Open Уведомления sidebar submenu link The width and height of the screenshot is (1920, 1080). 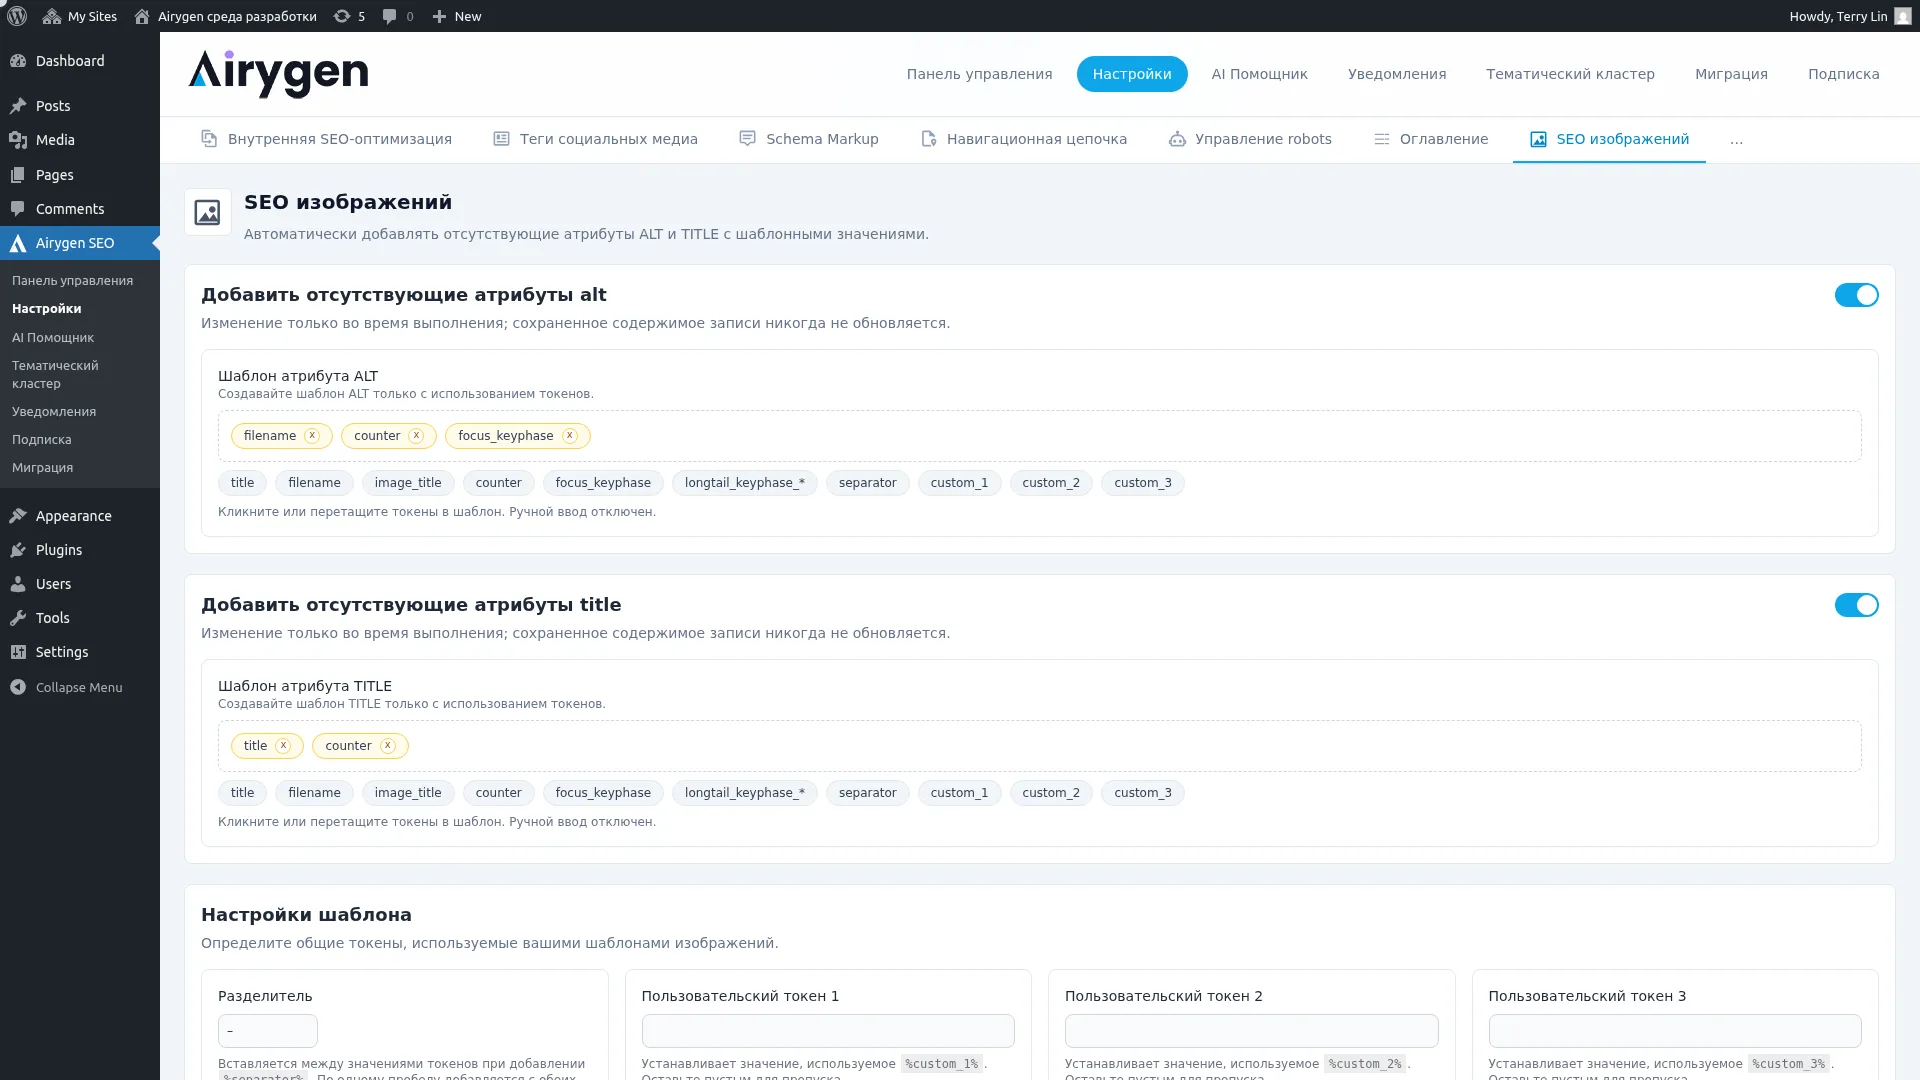pos(54,412)
